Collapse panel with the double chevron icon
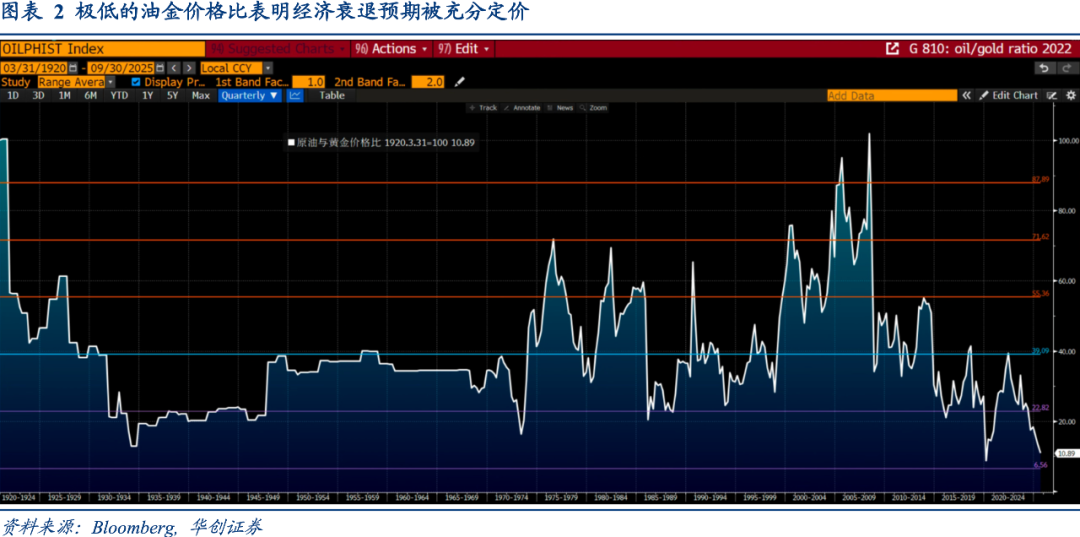1080x537 pixels. coord(966,96)
